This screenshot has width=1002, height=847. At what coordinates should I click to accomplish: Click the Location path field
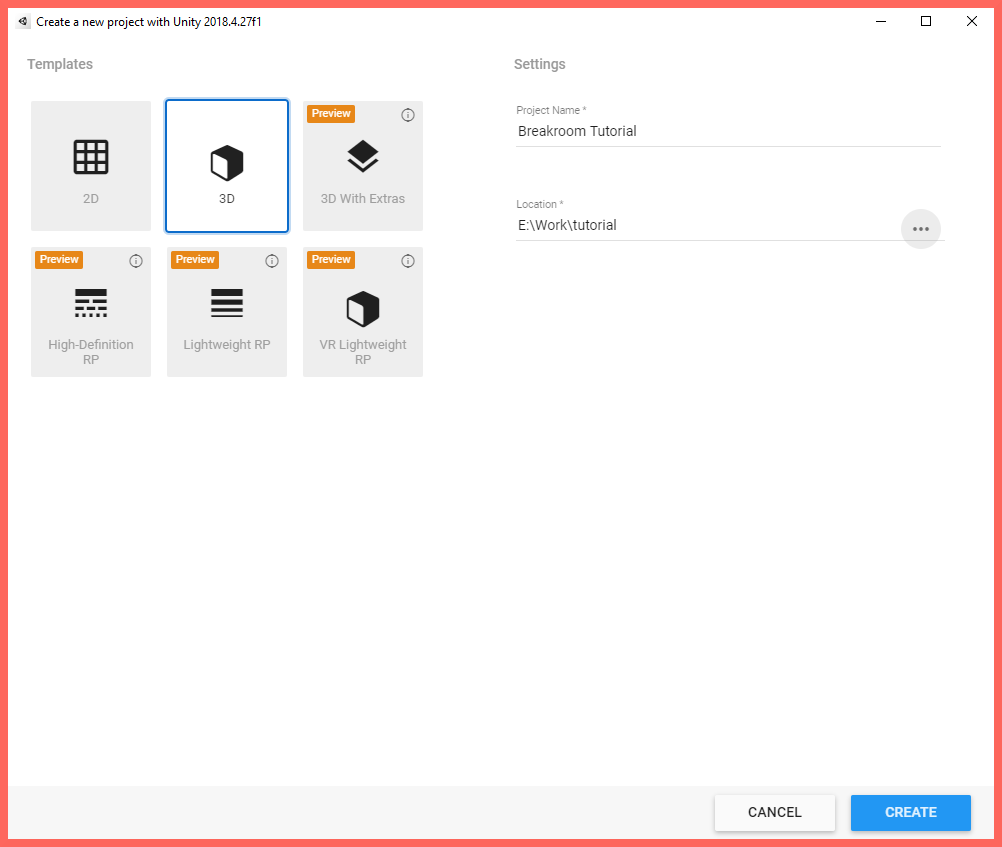tap(705, 225)
